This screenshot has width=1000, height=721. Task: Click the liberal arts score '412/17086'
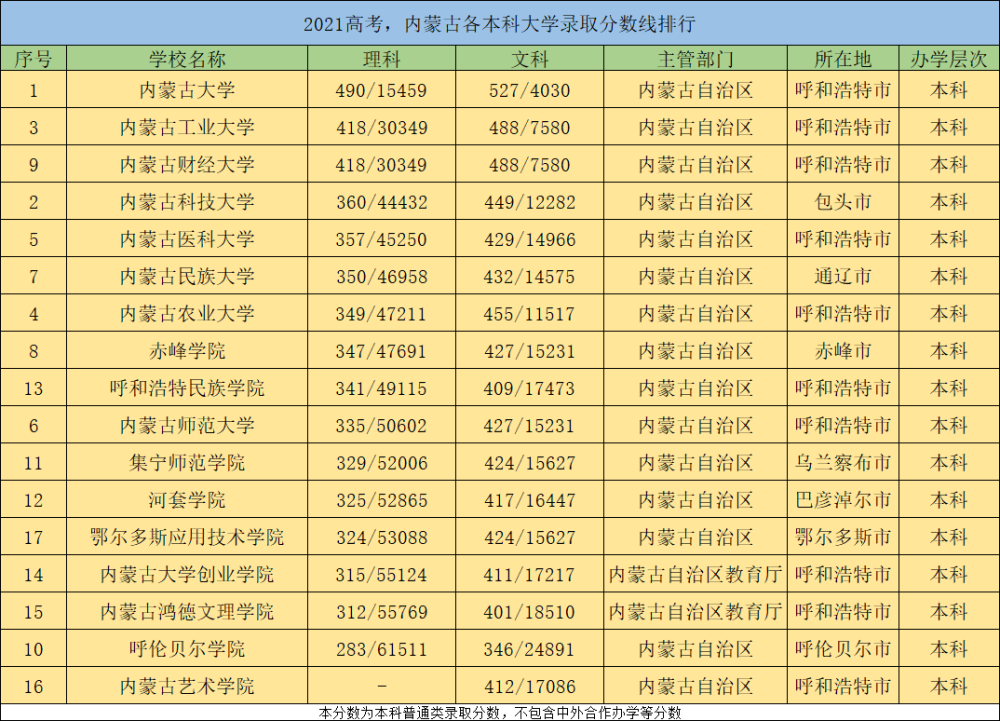[529, 687]
